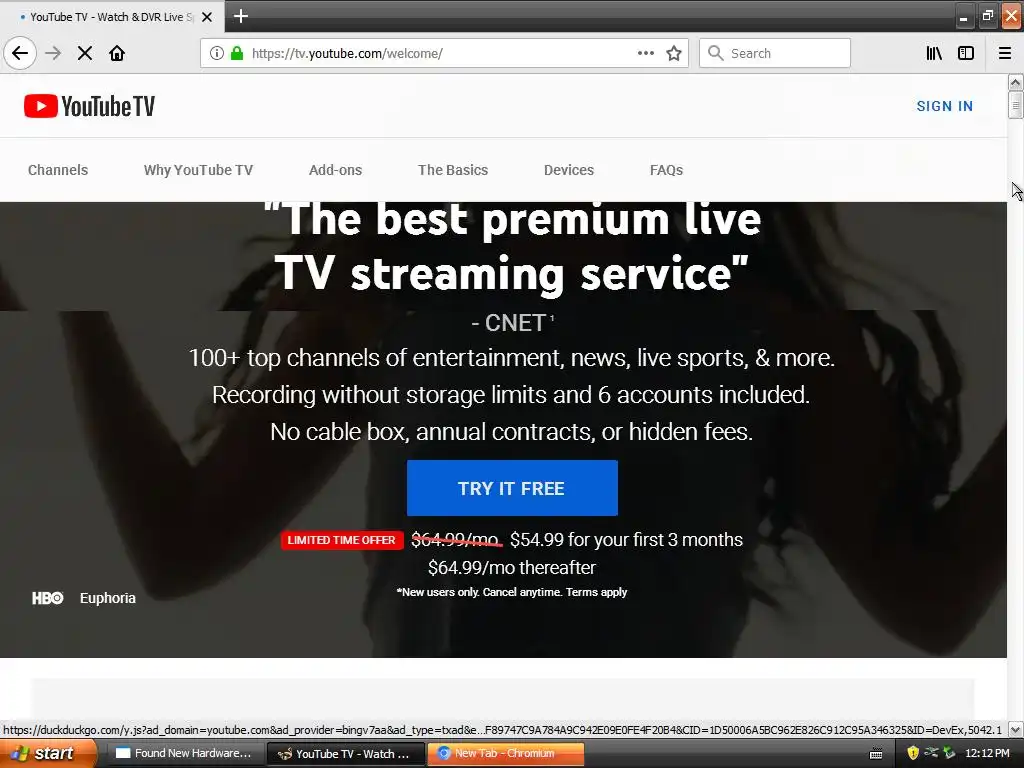Go back with the browser back arrow
Screen dimensions: 1024x768
click(20, 53)
